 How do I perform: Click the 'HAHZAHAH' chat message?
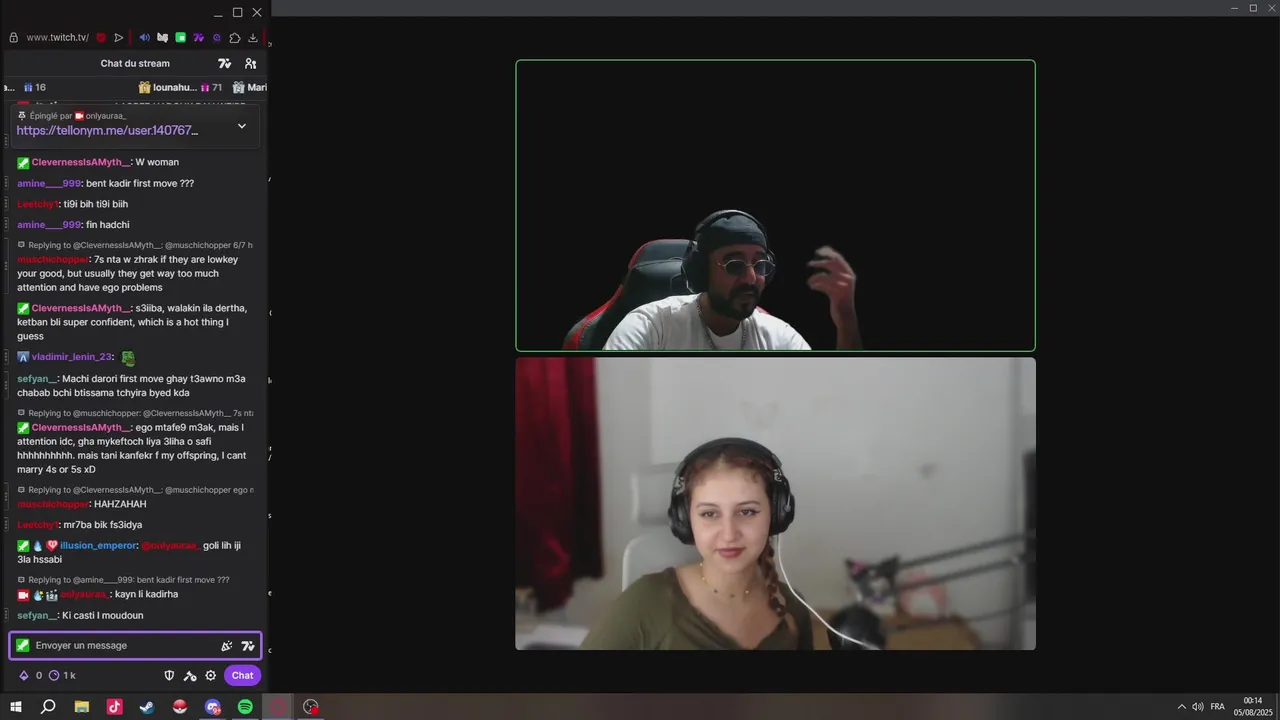120,504
